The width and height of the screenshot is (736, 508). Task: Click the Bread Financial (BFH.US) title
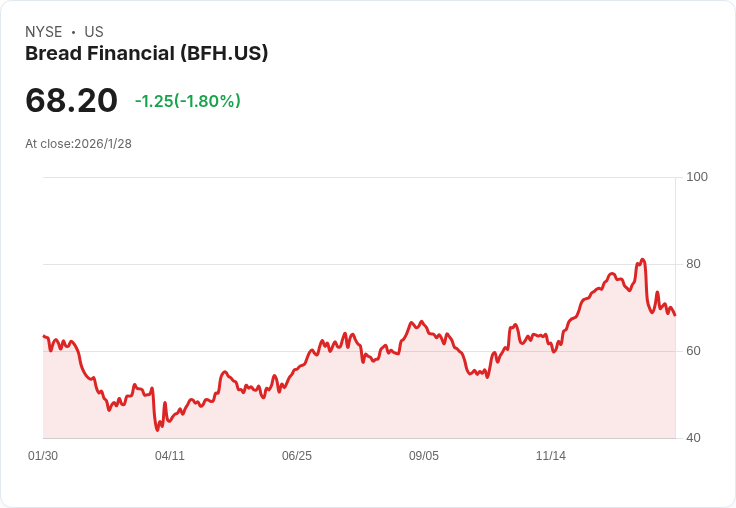(146, 54)
